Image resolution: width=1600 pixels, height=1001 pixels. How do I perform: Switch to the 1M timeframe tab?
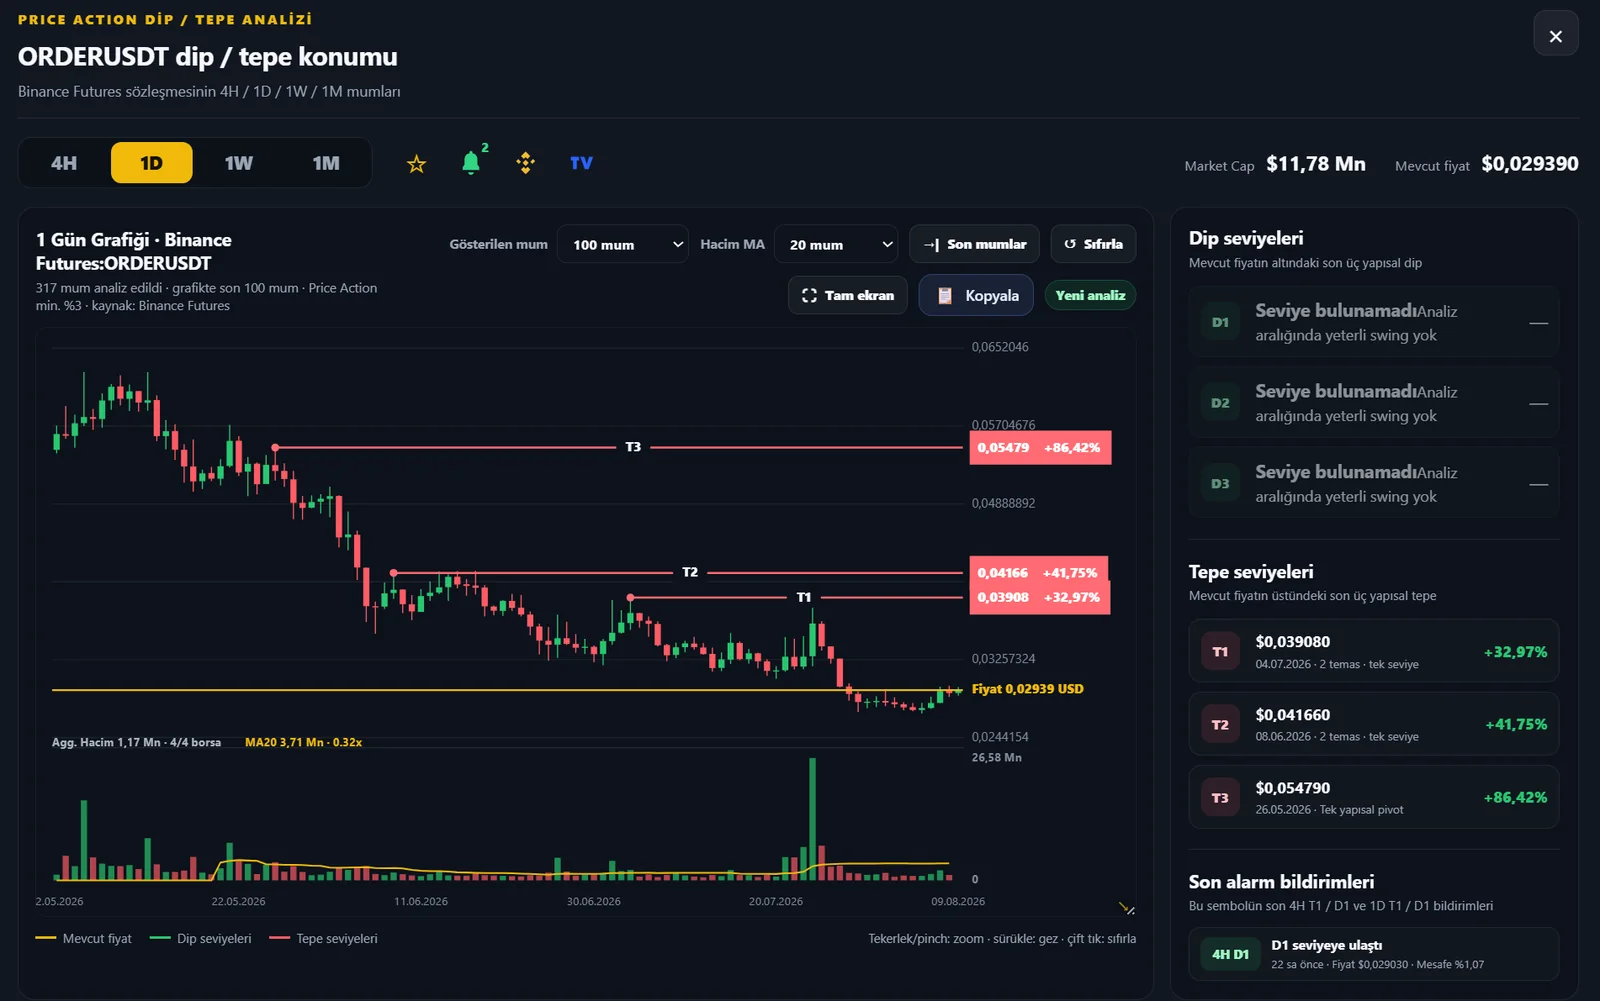coord(326,163)
